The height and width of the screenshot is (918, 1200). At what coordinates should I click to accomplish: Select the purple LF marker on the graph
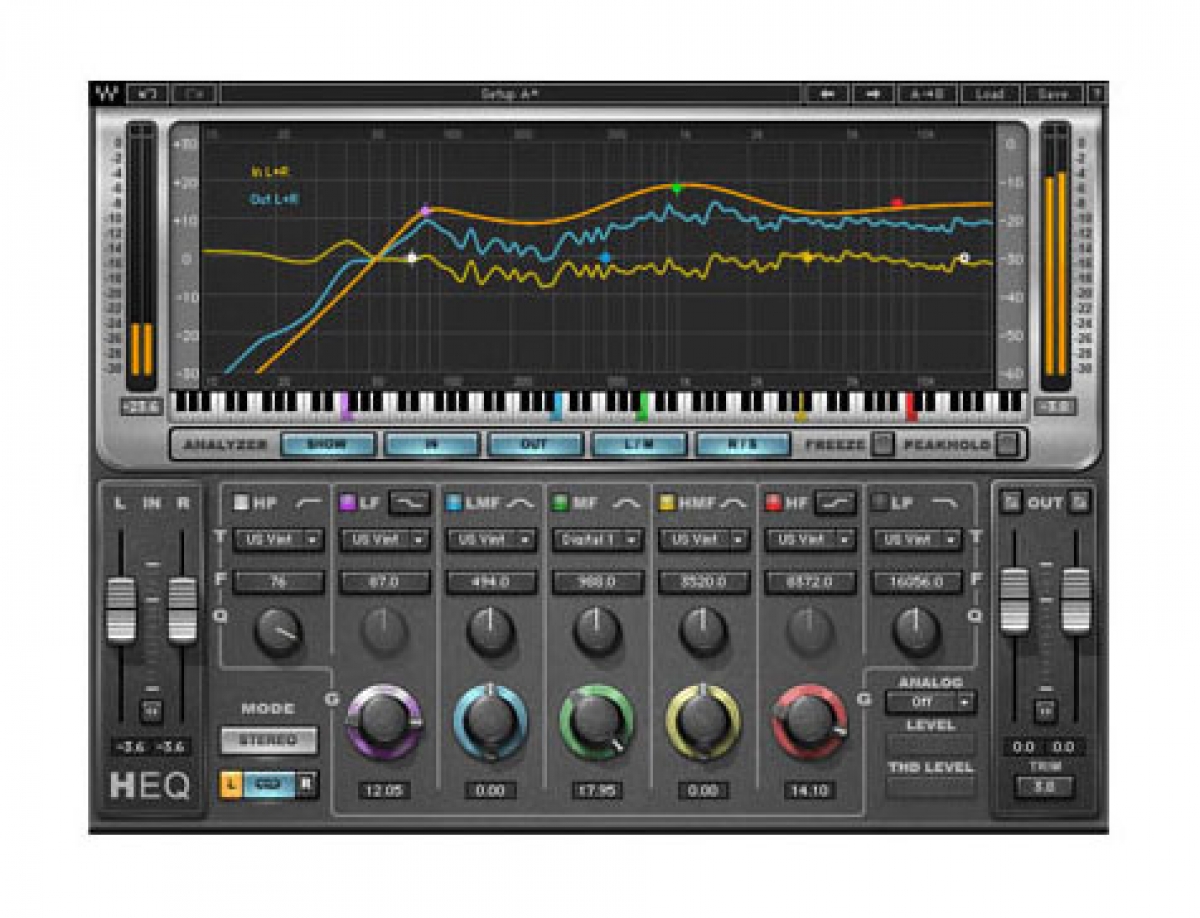click(425, 211)
